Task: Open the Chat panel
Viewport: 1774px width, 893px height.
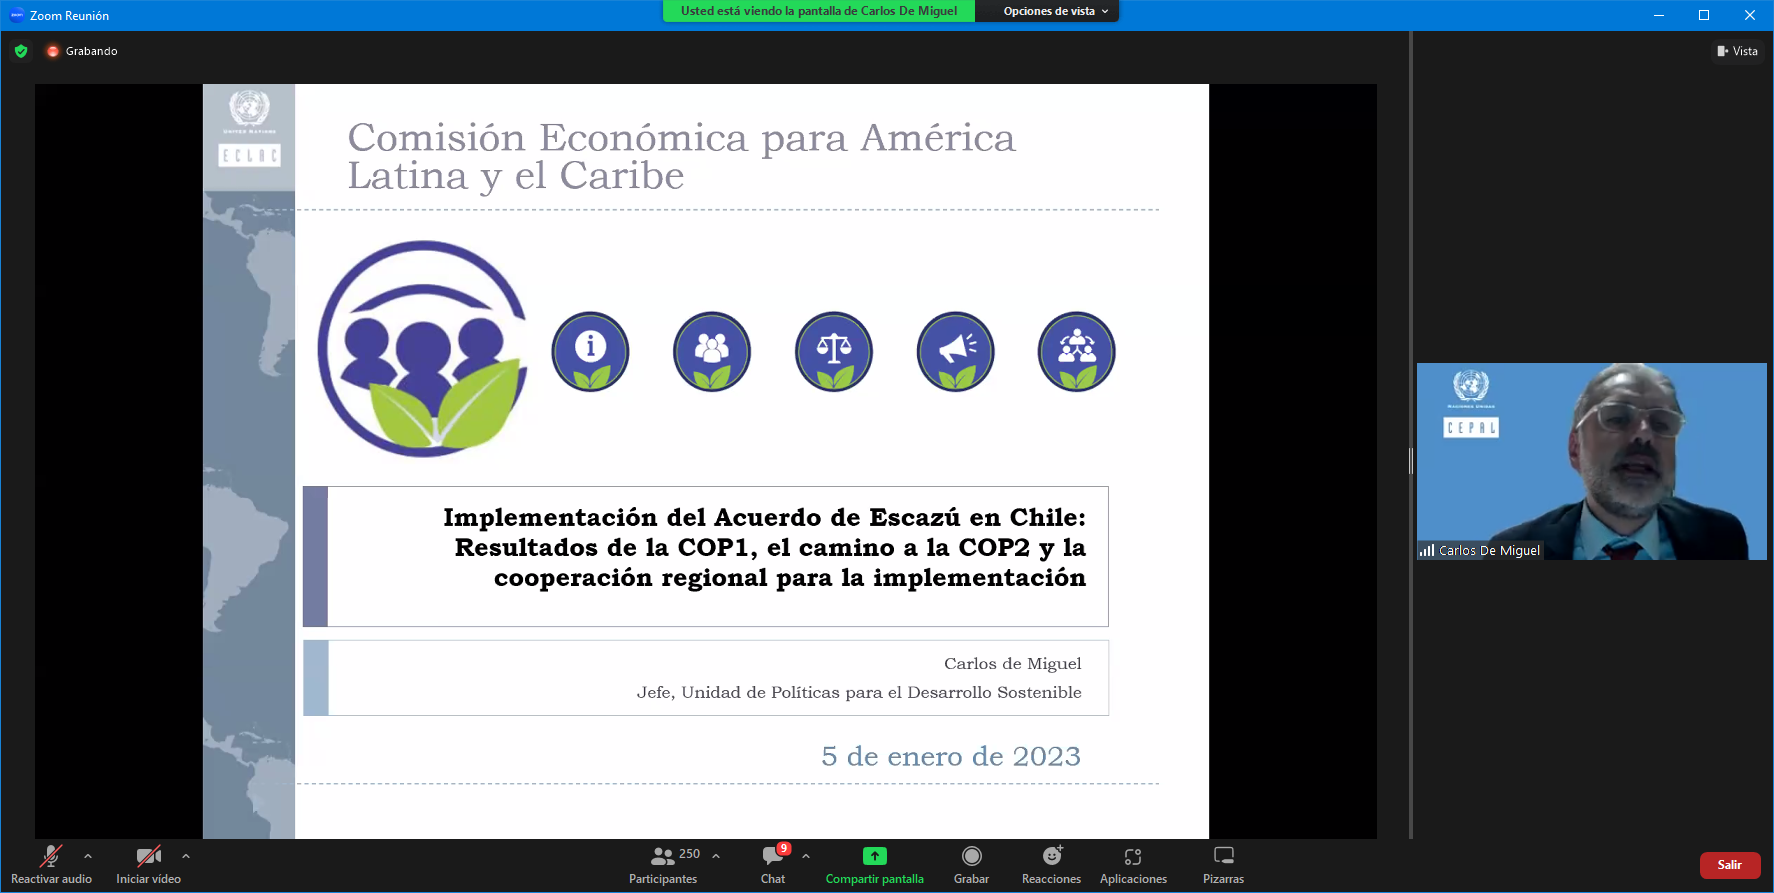Action: [773, 865]
